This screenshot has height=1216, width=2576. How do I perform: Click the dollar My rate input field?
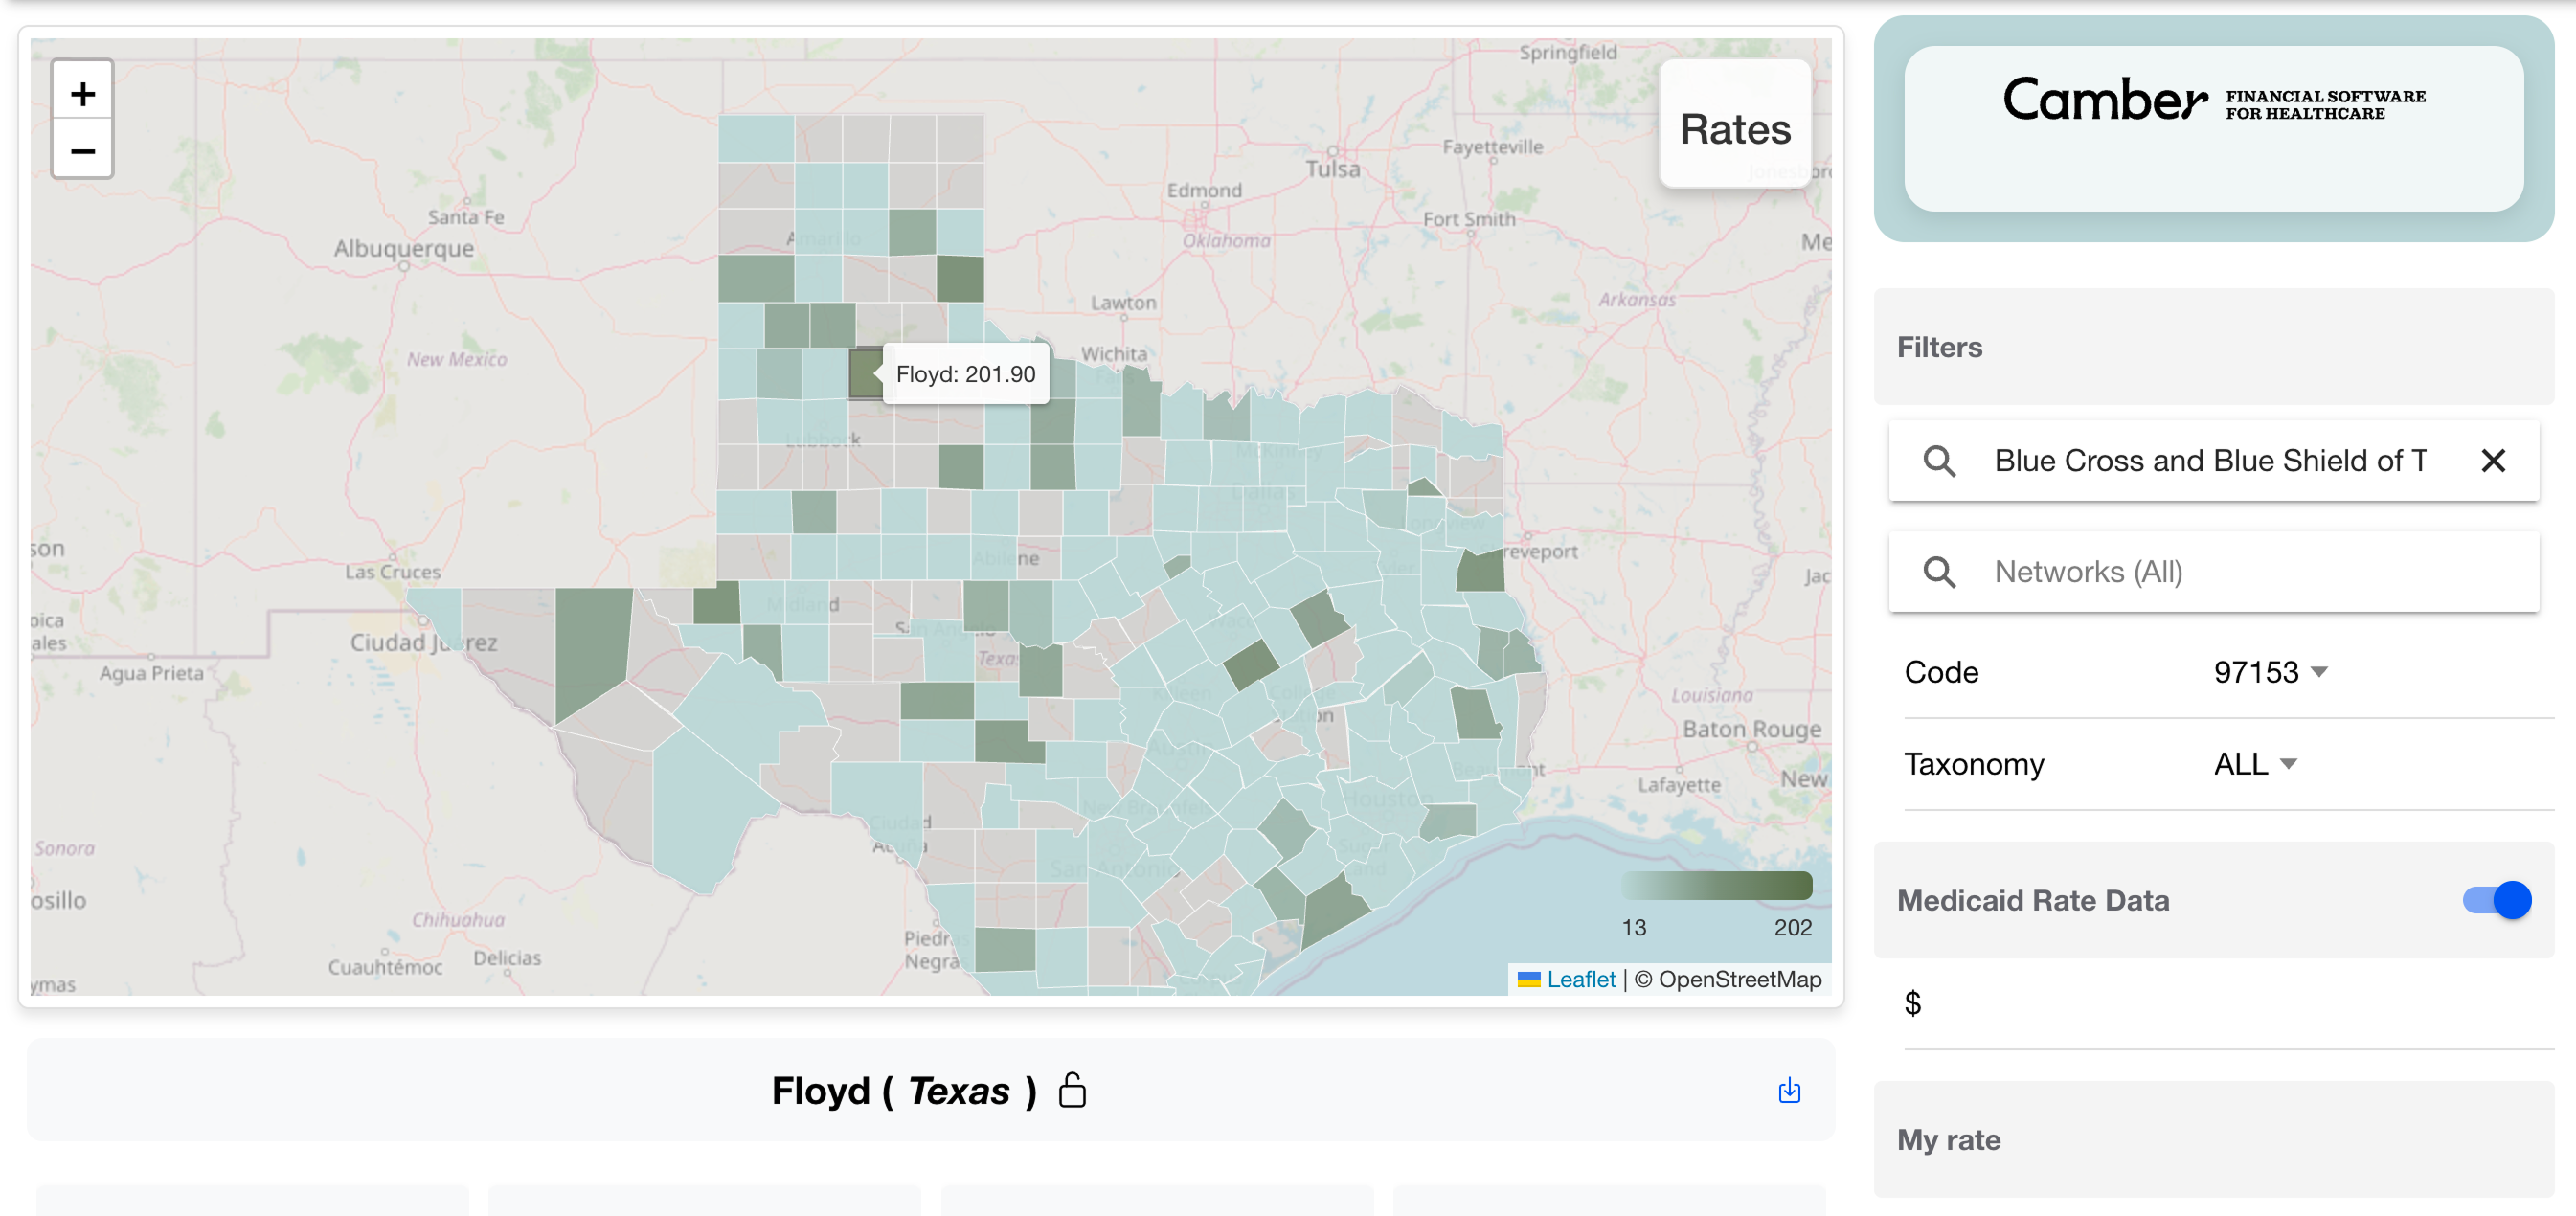[x=2228, y=1003]
